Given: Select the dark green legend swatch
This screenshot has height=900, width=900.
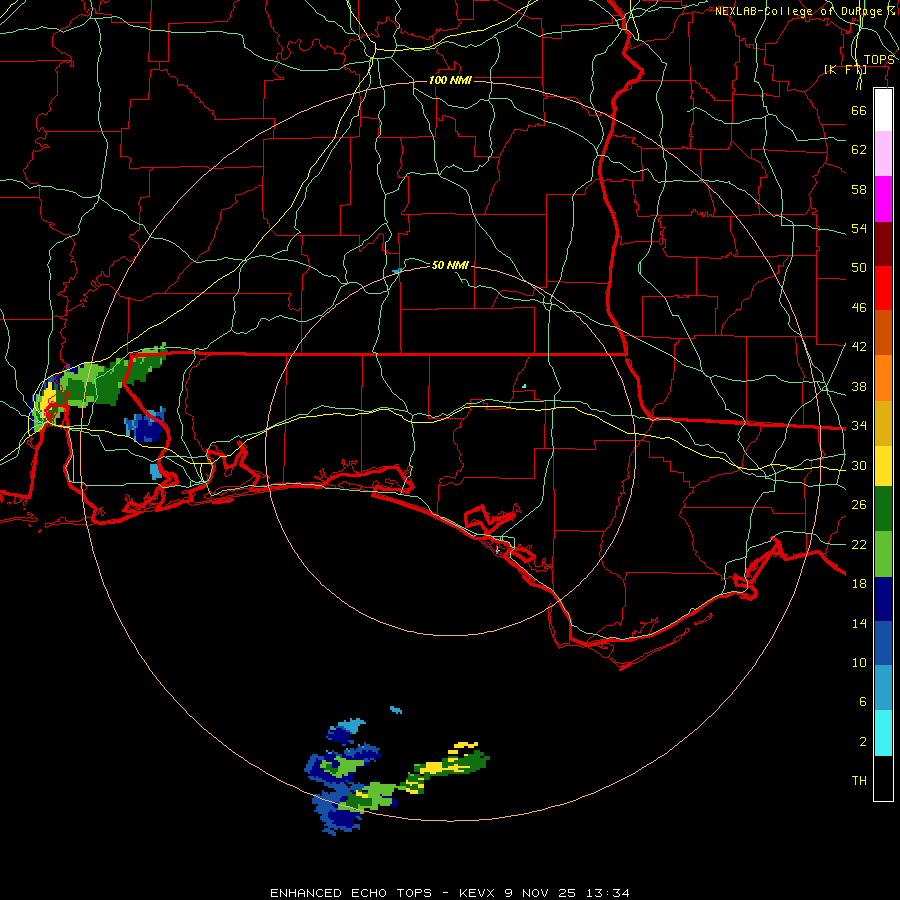Looking at the screenshot, I should coord(883,509).
